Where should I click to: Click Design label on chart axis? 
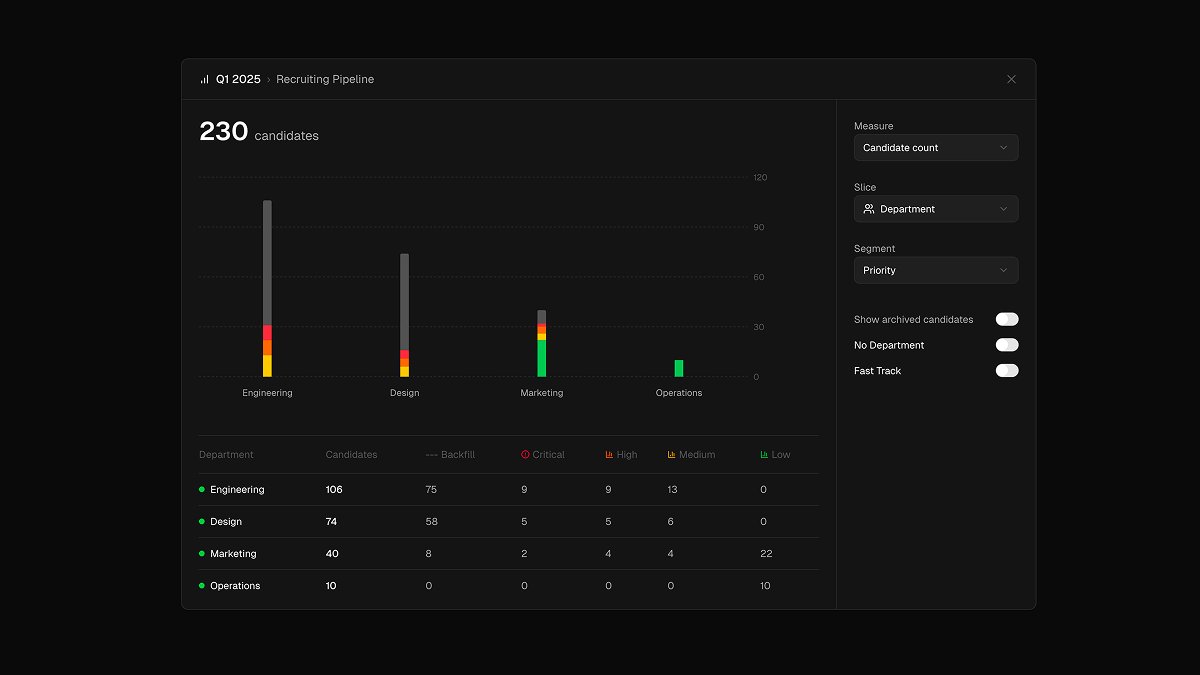[x=404, y=393]
